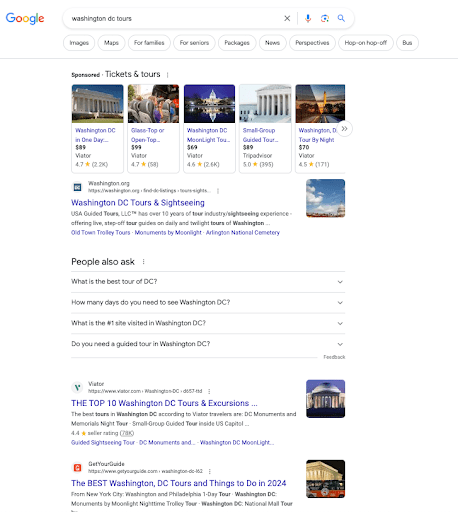The height and width of the screenshot is (512, 458).
Task: Expand What is the #1 site visited question
Action: click(208, 323)
